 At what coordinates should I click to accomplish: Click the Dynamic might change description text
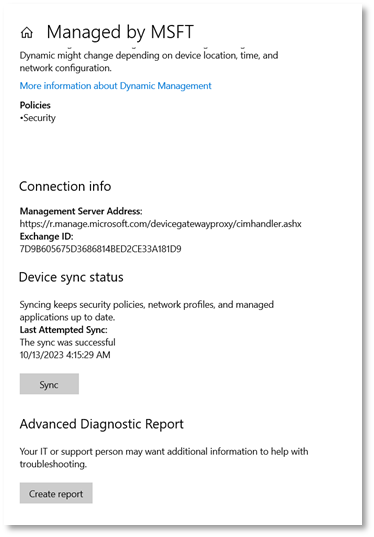[149, 62]
